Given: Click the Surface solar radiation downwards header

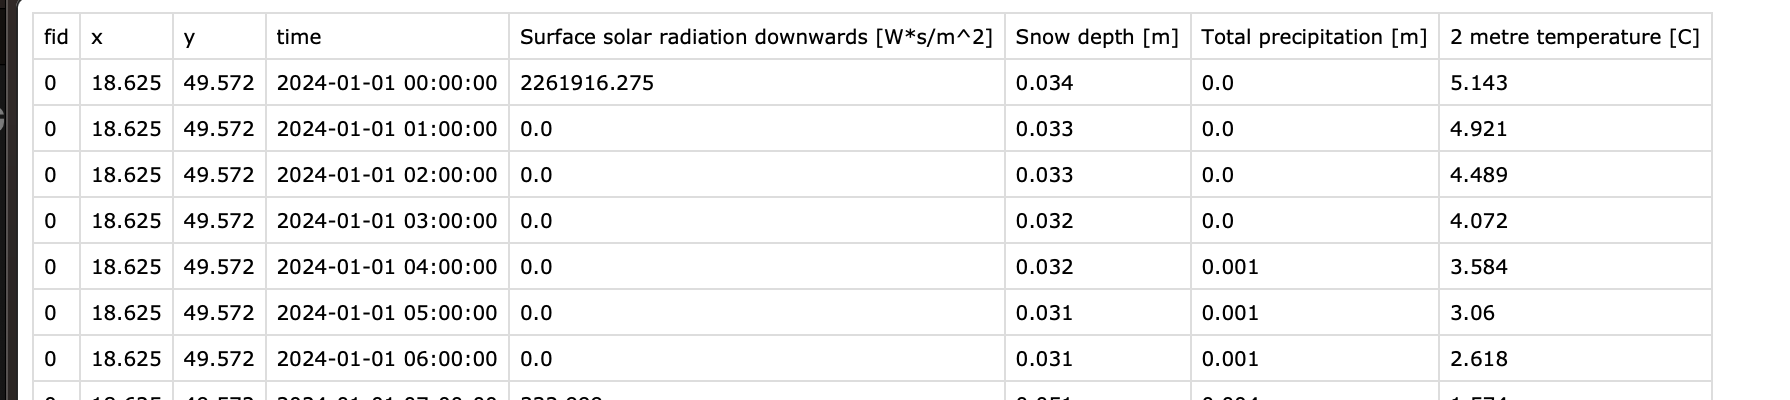Looking at the screenshot, I should pyautogui.click(x=756, y=37).
